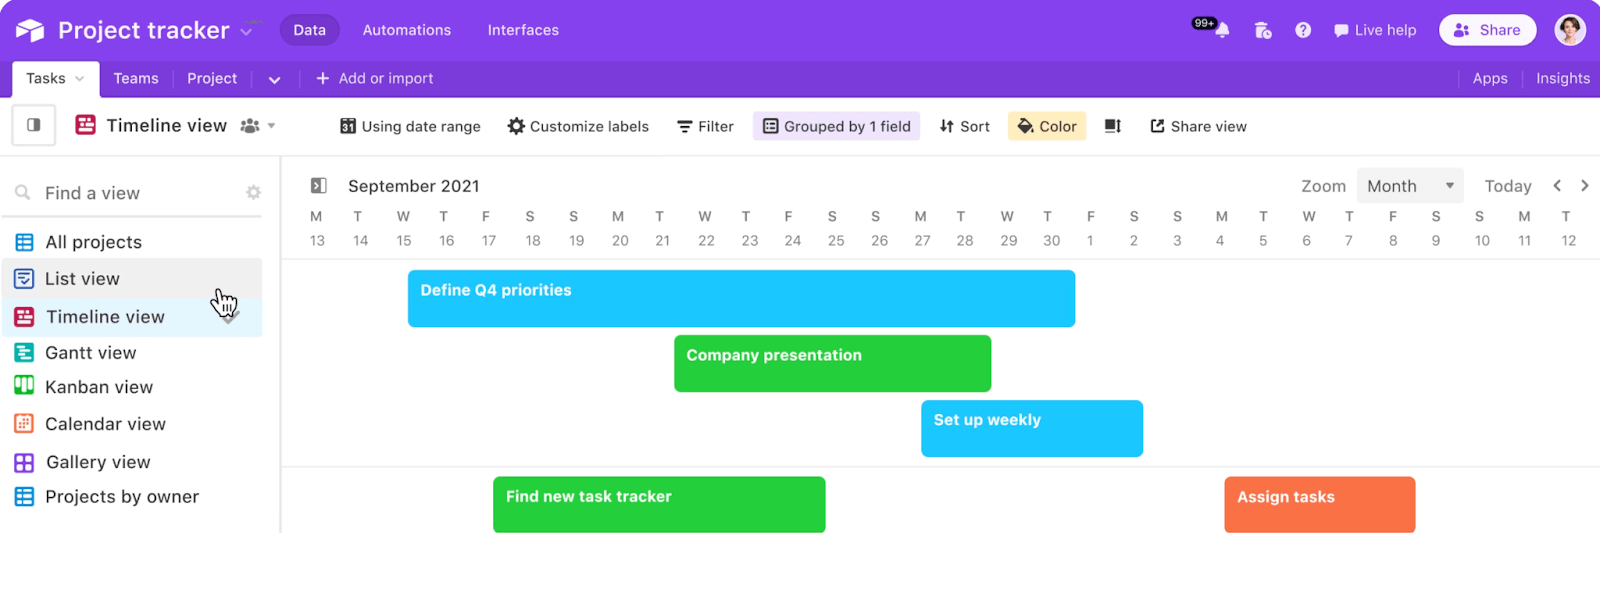Image resolution: width=1600 pixels, height=600 pixels.
Task: Click the help question mark icon
Action: tap(1302, 29)
